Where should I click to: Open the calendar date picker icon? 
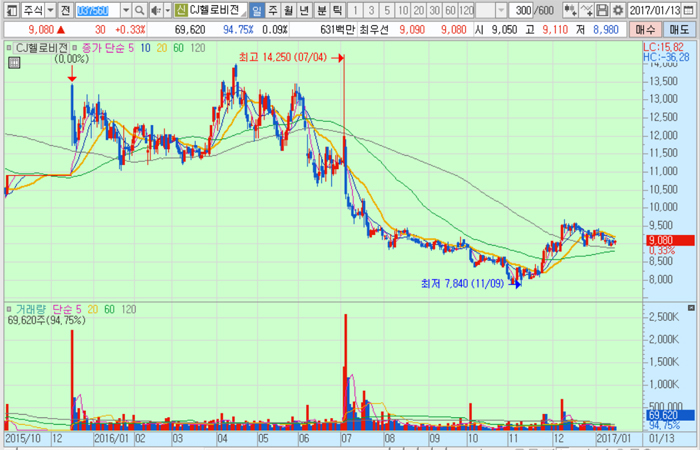coord(690,10)
